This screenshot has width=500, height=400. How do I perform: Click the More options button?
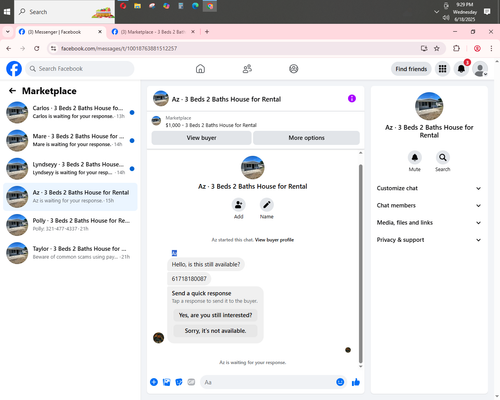tap(306, 138)
